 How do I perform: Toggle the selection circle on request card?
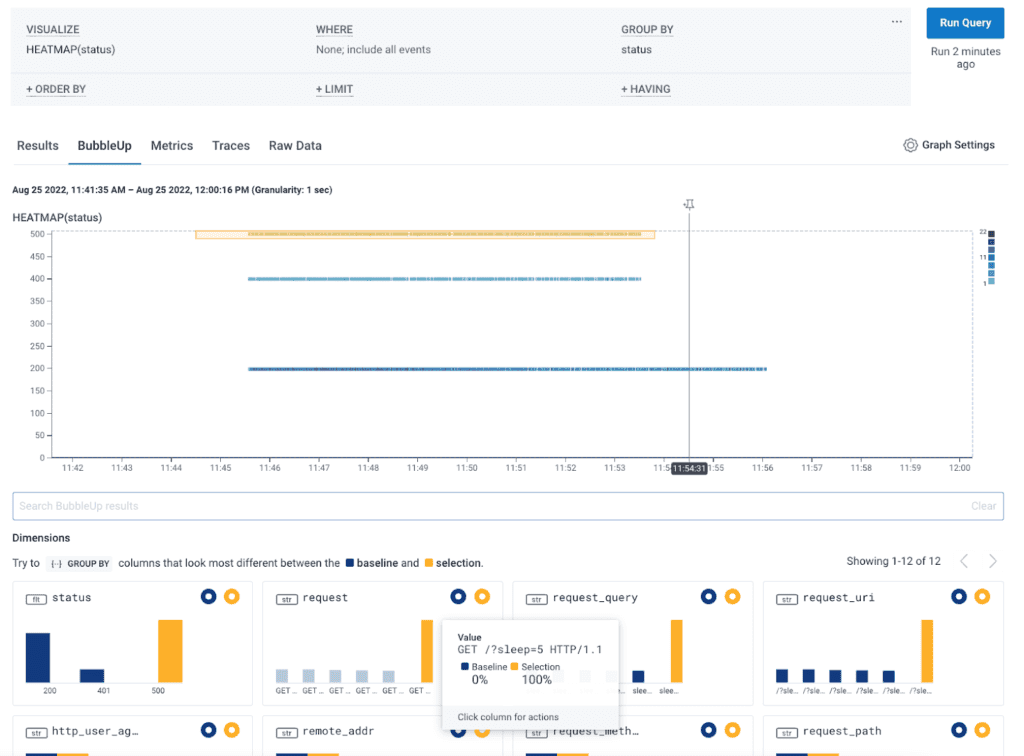coord(482,597)
